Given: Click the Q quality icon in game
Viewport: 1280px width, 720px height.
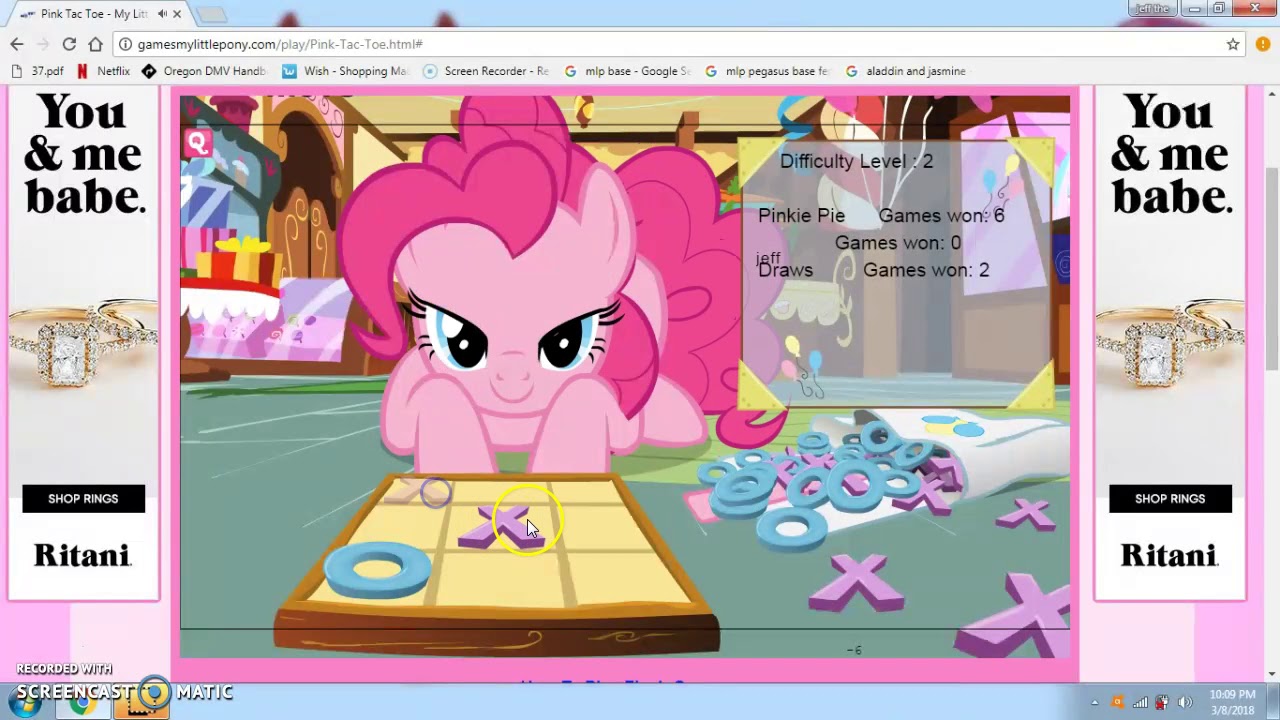Looking at the screenshot, I should (x=197, y=143).
